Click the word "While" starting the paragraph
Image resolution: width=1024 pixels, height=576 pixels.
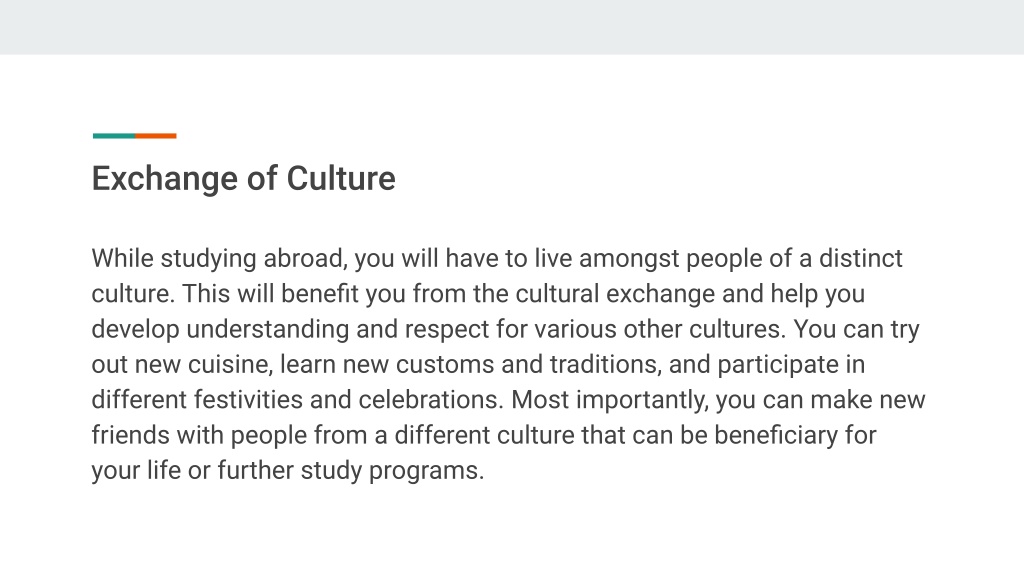coord(122,259)
